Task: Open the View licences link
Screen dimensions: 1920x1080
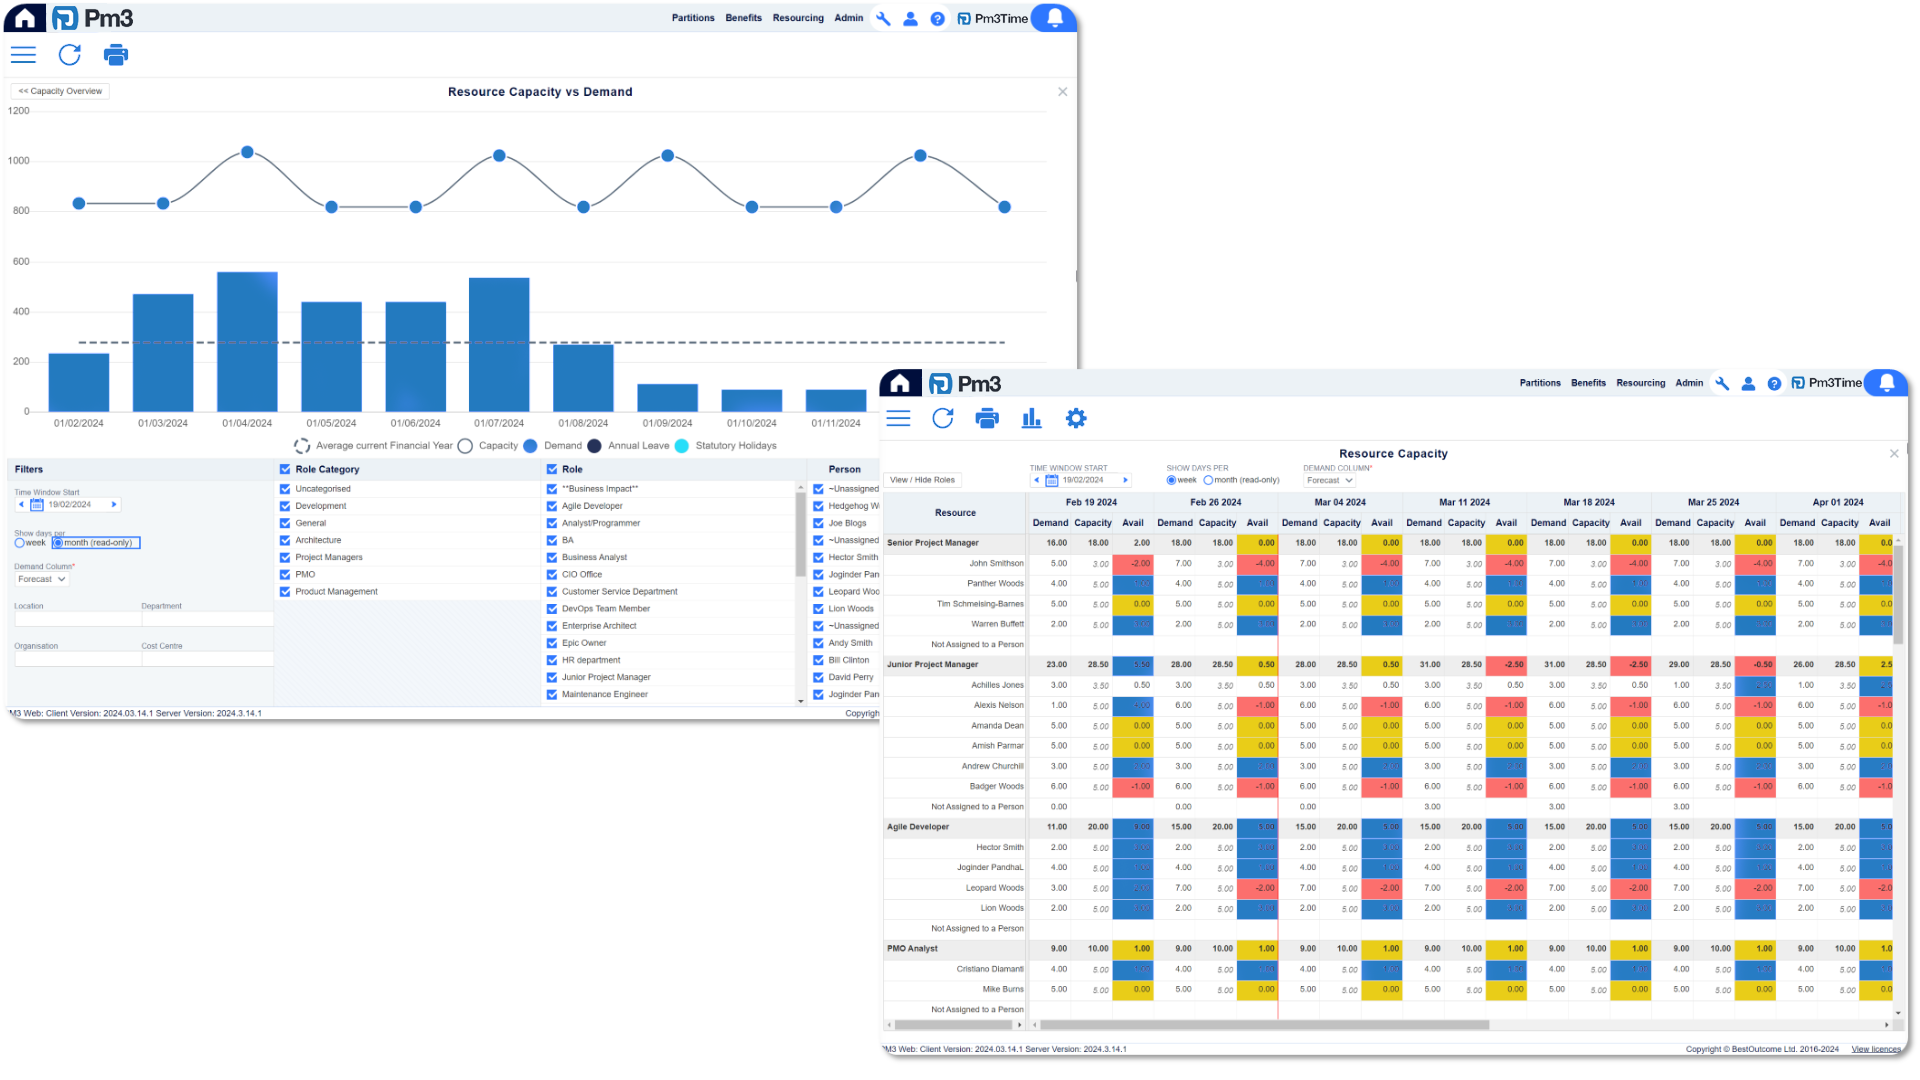Action: 1877,1049
